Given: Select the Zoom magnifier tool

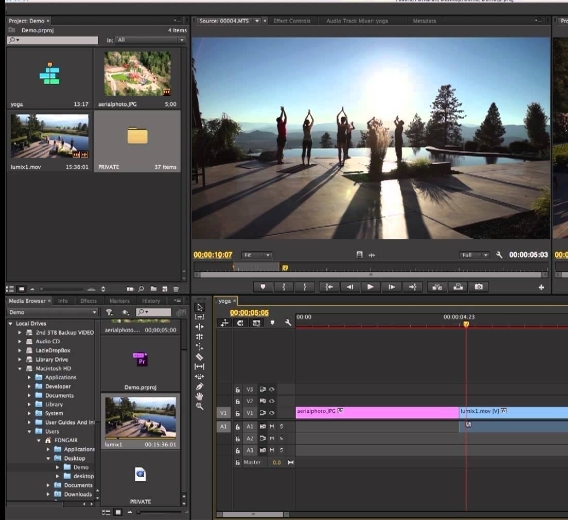Looking at the screenshot, I should (x=200, y=406).
